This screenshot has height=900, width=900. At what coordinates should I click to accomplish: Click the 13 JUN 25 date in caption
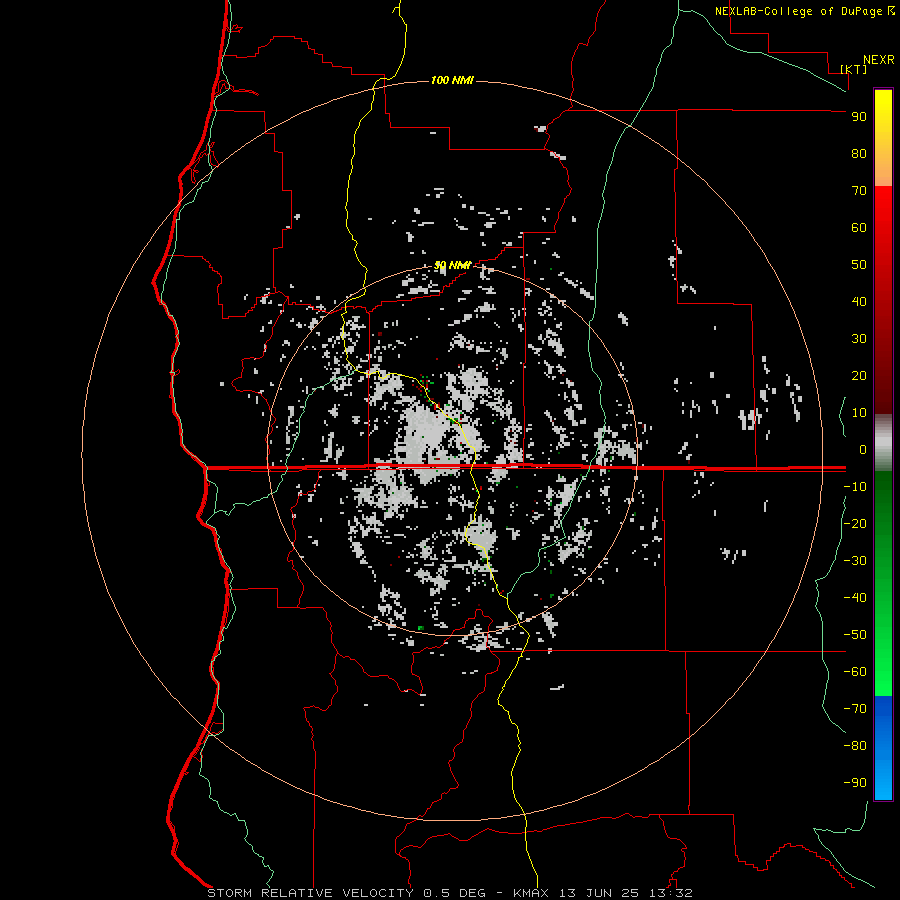pyautogui.click(x=599, y=893)
